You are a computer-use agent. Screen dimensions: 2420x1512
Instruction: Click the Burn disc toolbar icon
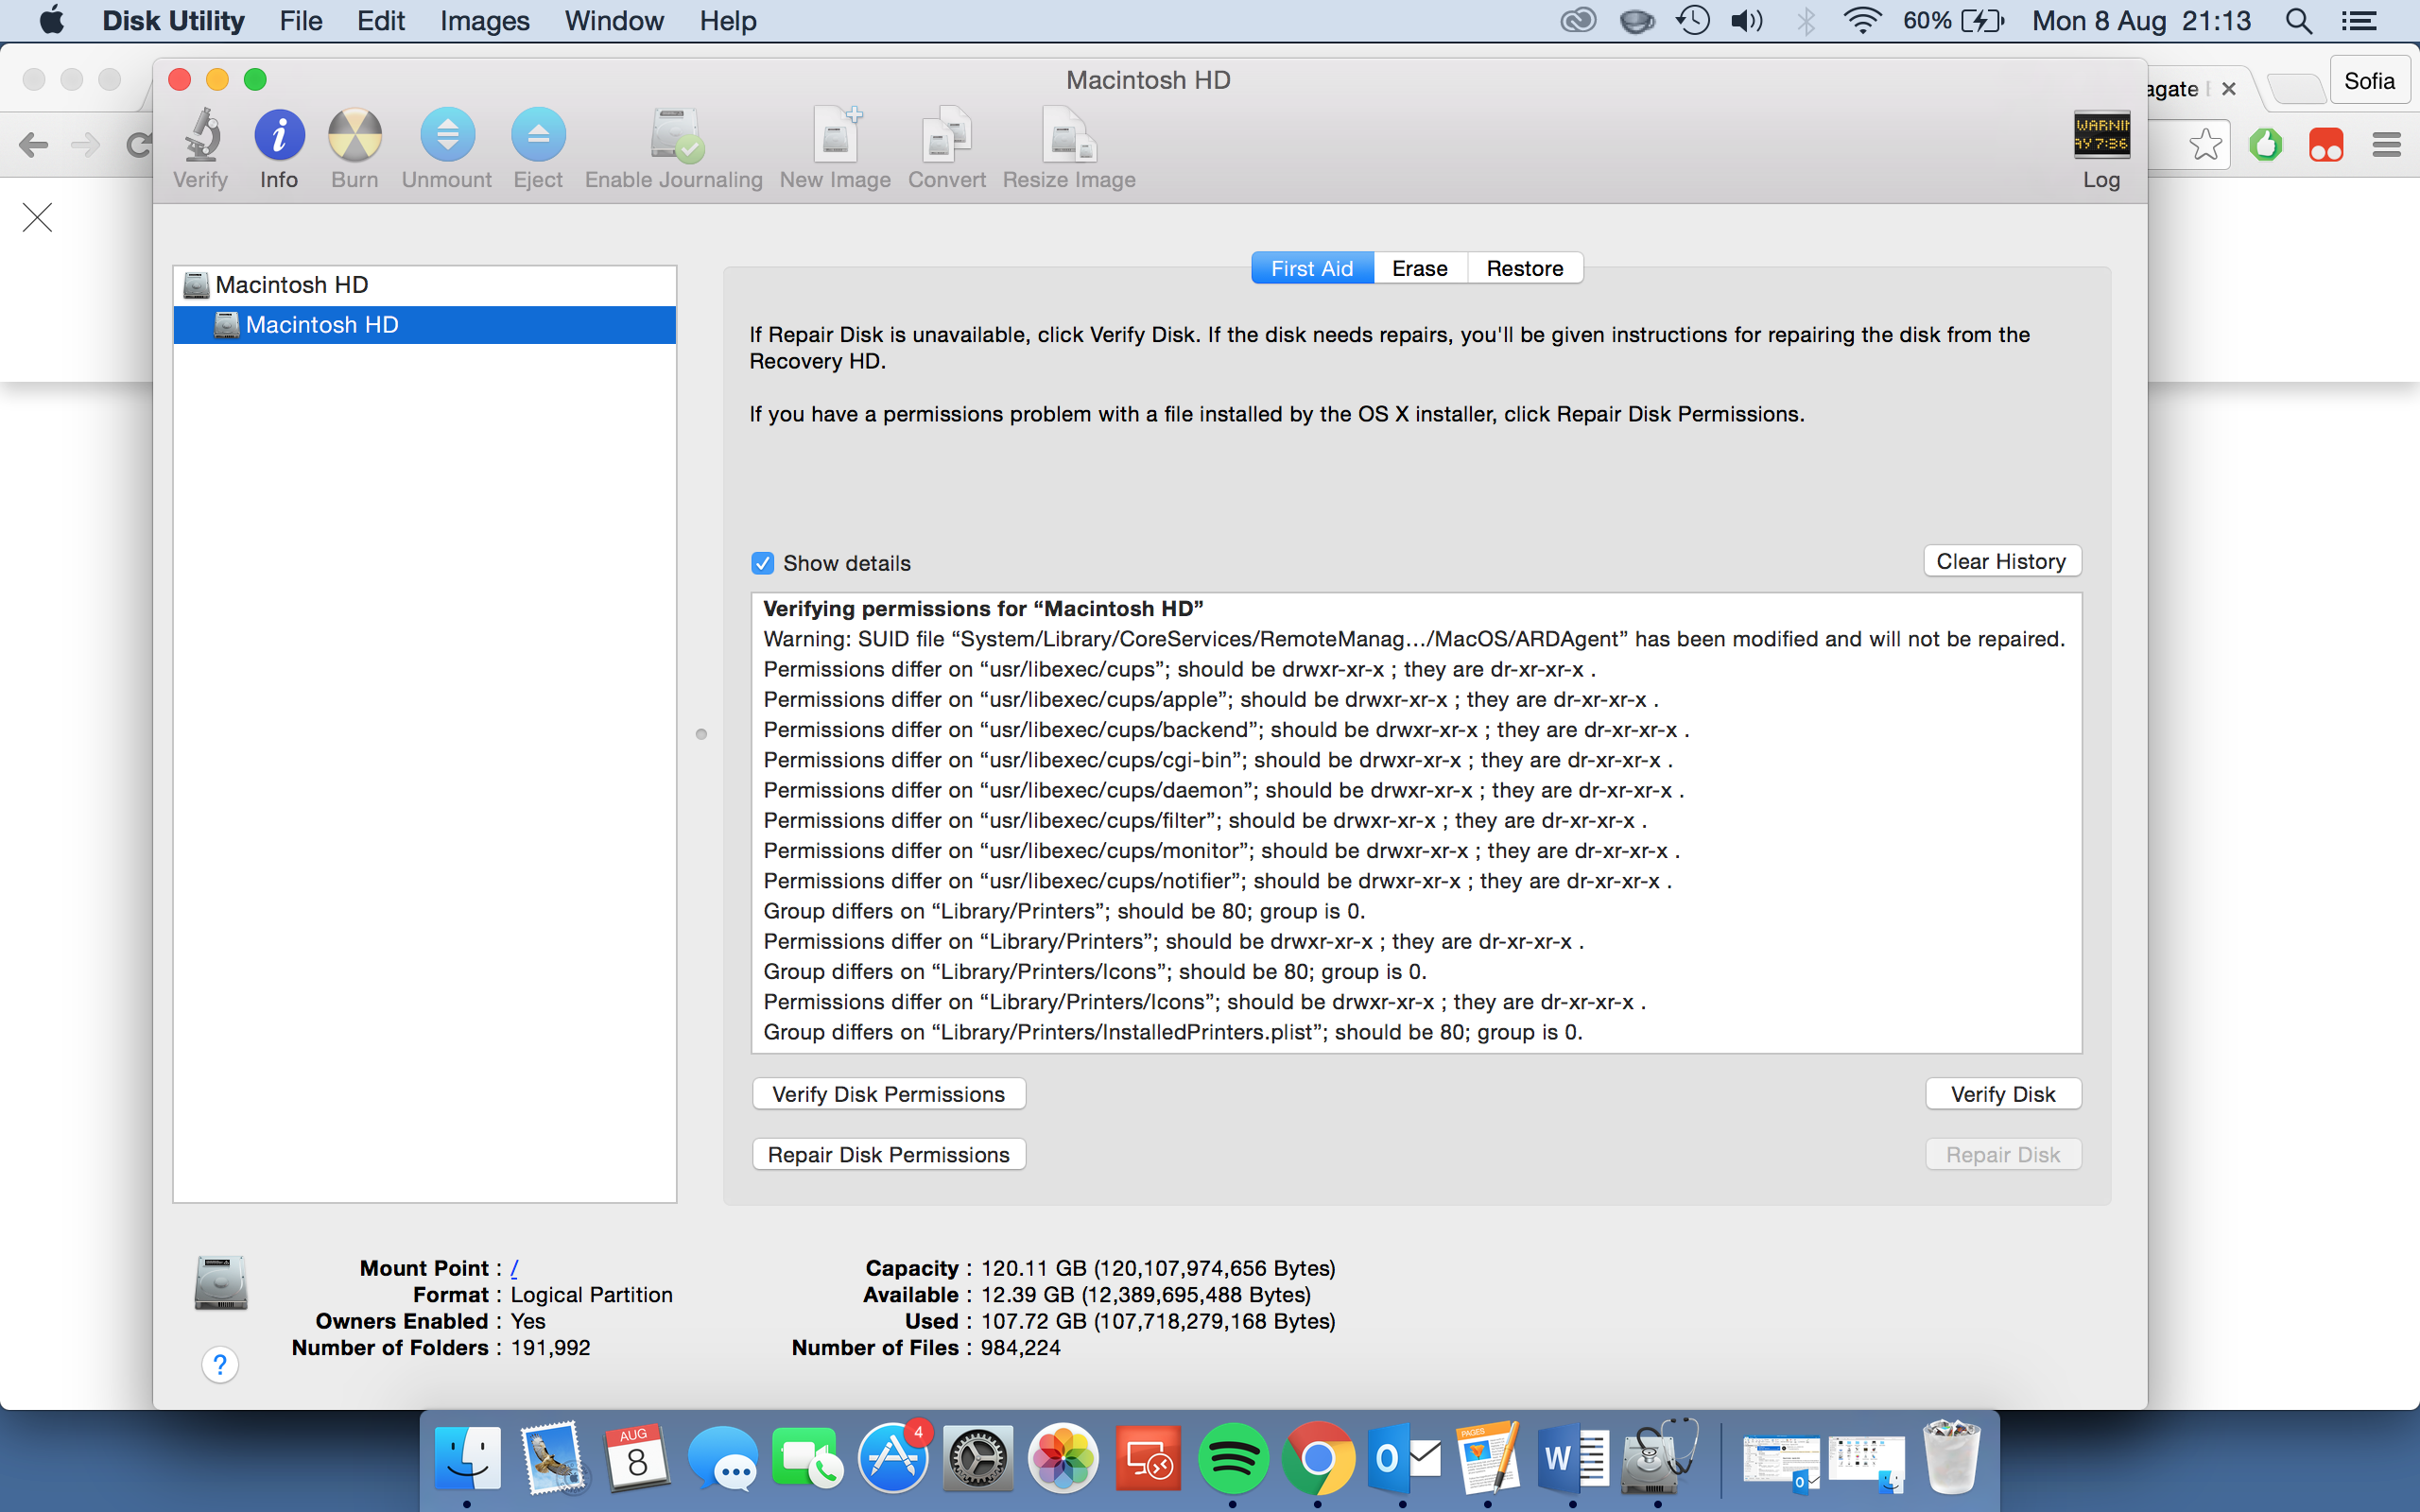pos(355,137)
